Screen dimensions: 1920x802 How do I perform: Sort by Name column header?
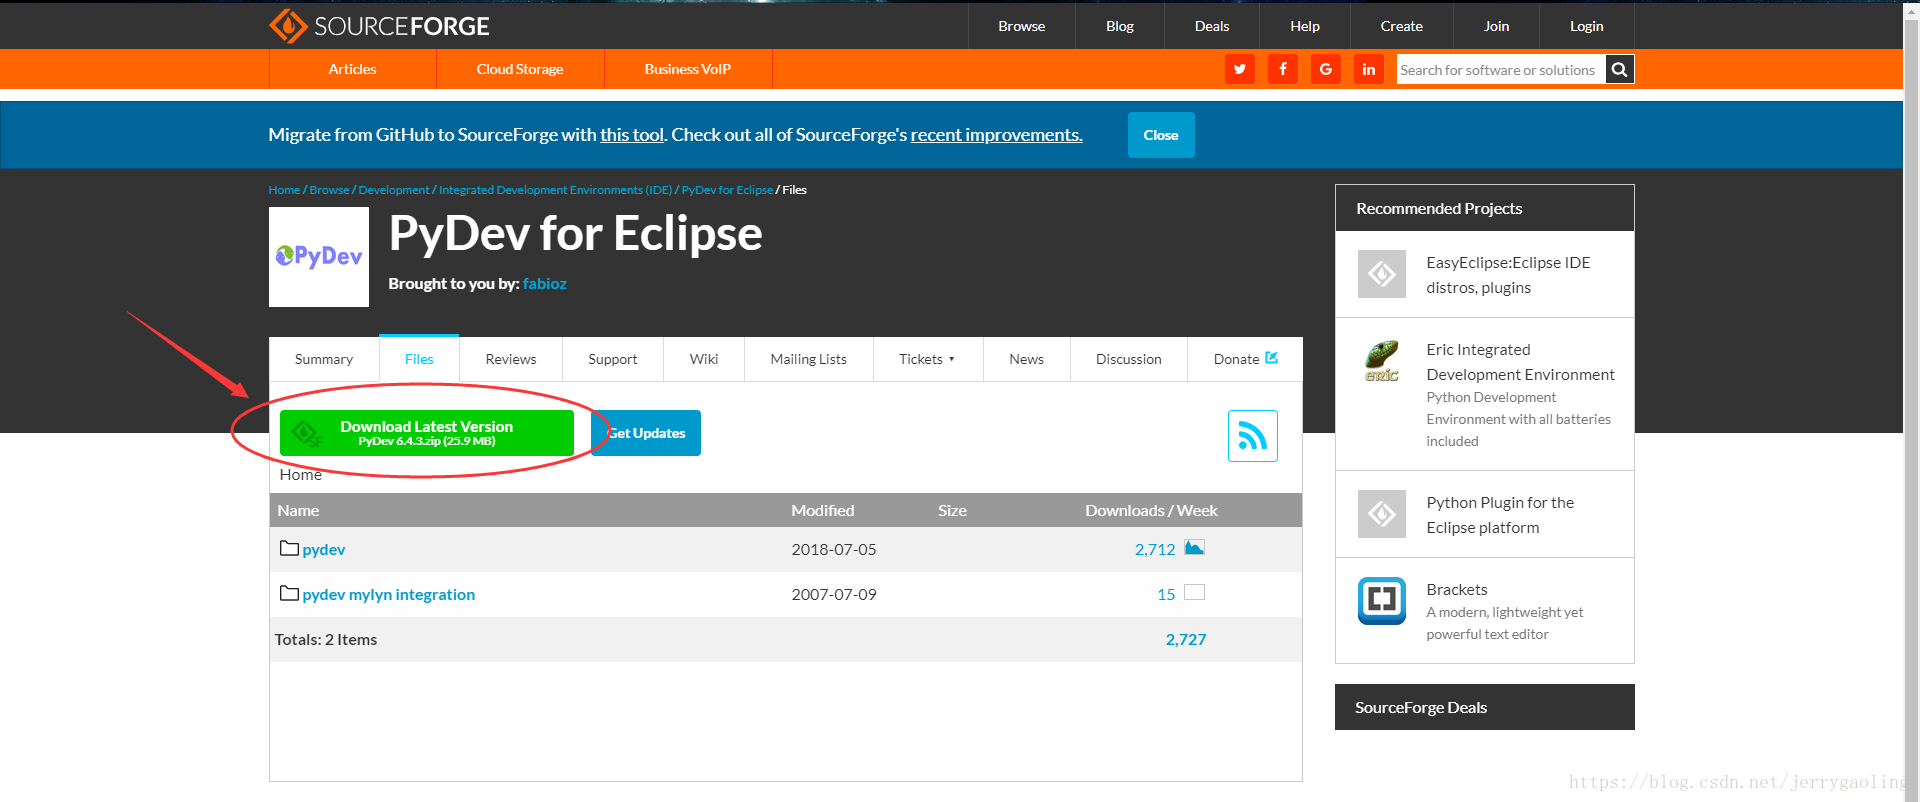click(298, 510)
